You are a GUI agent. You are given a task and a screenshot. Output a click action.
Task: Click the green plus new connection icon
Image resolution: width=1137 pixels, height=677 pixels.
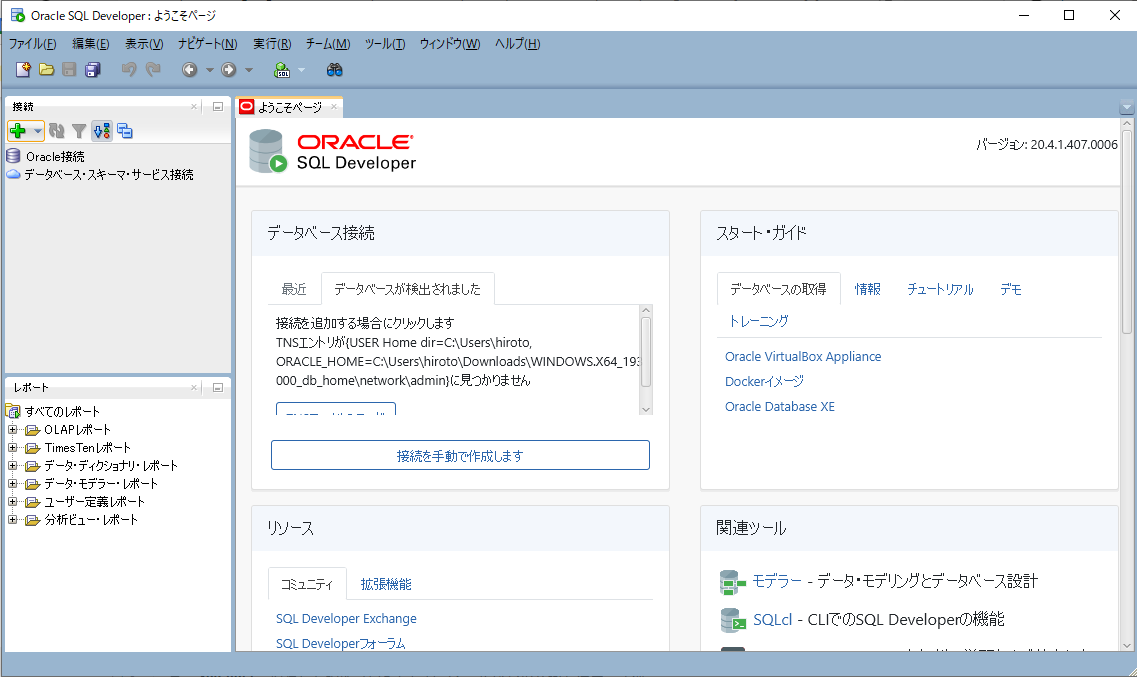(x=18, y=131)
